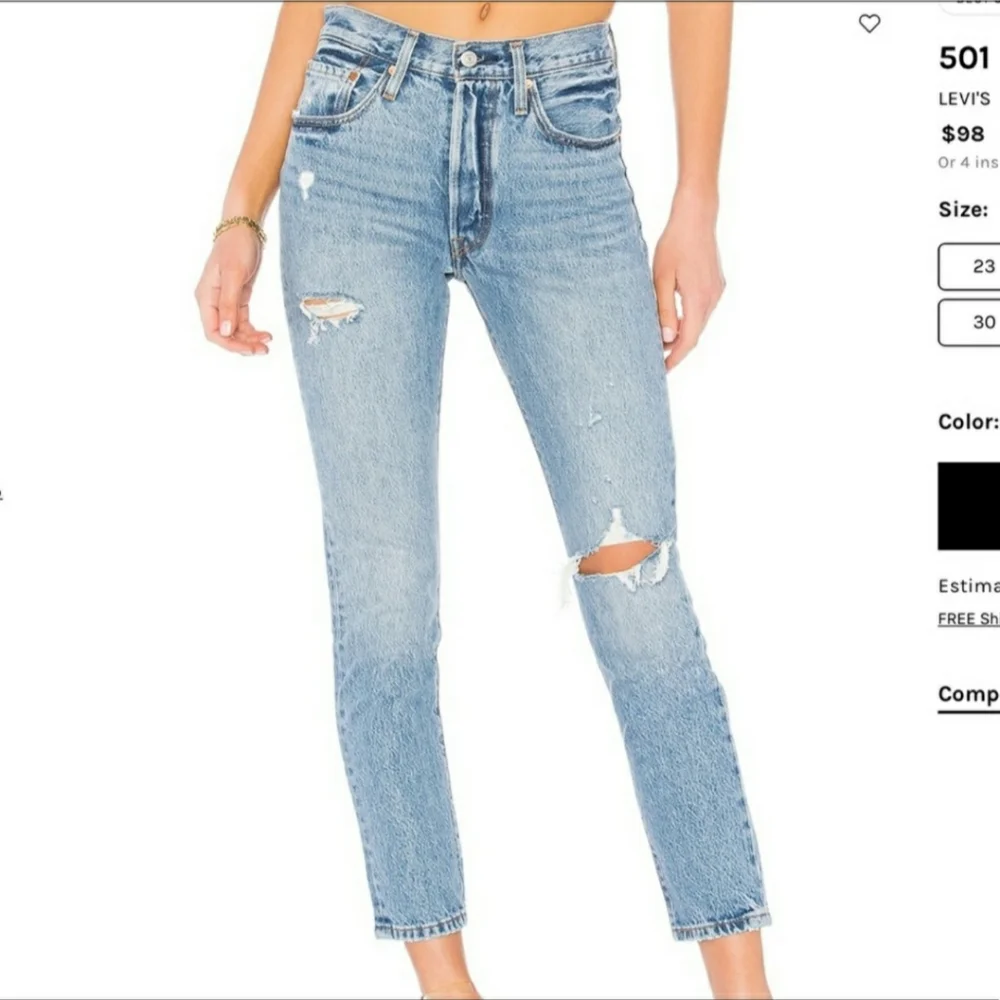The height and width of the screenshot is (1000, 1000).
Task: Open the Or 4 installments info
Action: pyautogui.click(x=969, y=163)
